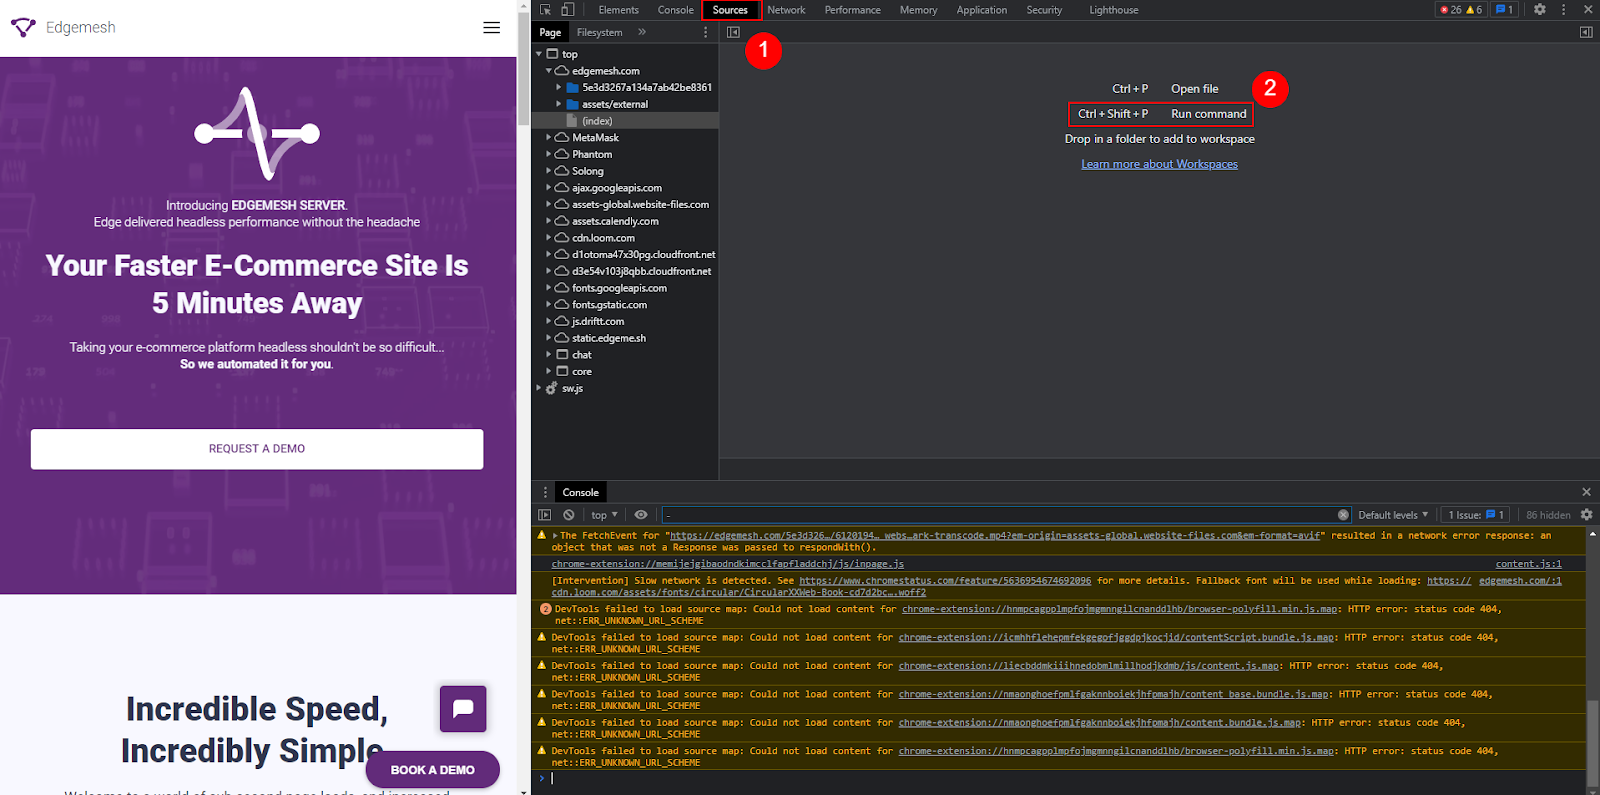Open the edgemesh.com/:1 source link
The height and width of the screenshot is (795, 1600).
click(x=1520, y=580)
